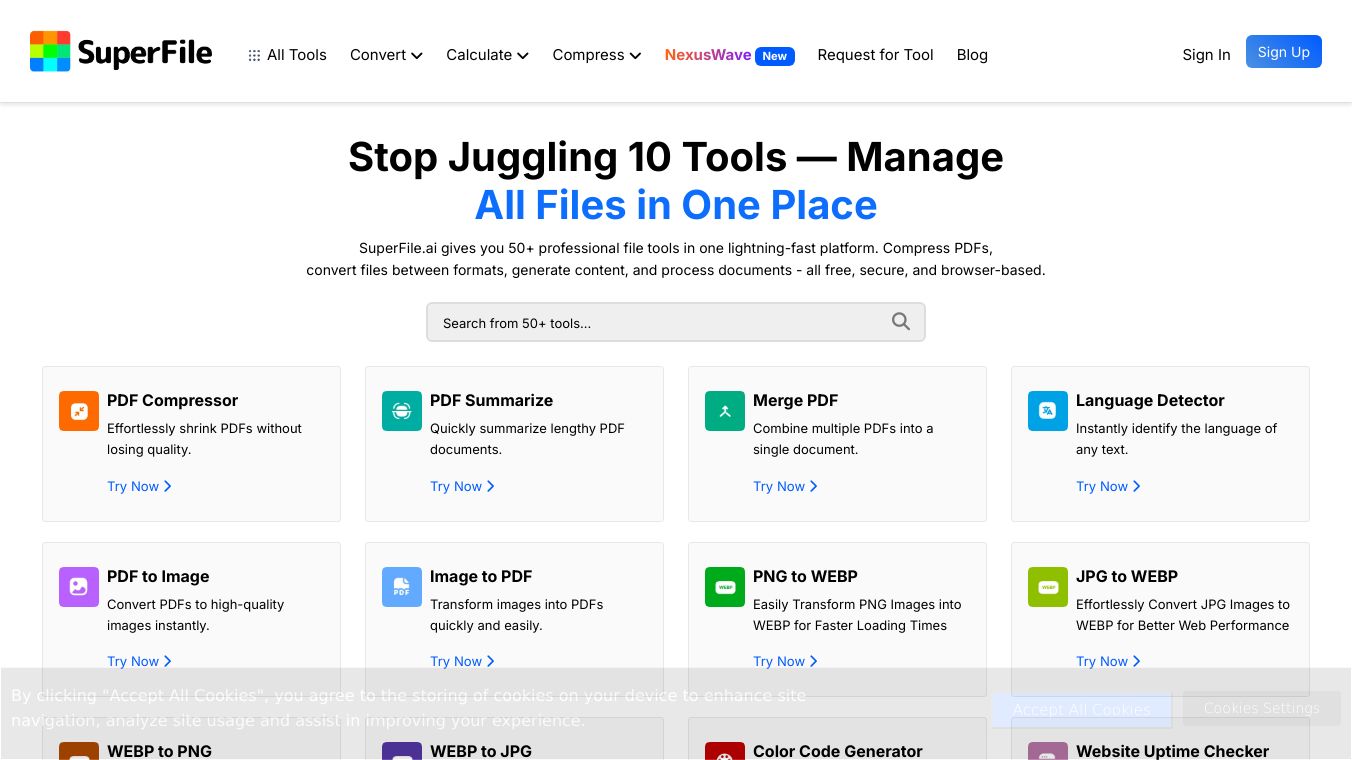
Task: Click the Sign In link
Action: [x=1206, y=55]
